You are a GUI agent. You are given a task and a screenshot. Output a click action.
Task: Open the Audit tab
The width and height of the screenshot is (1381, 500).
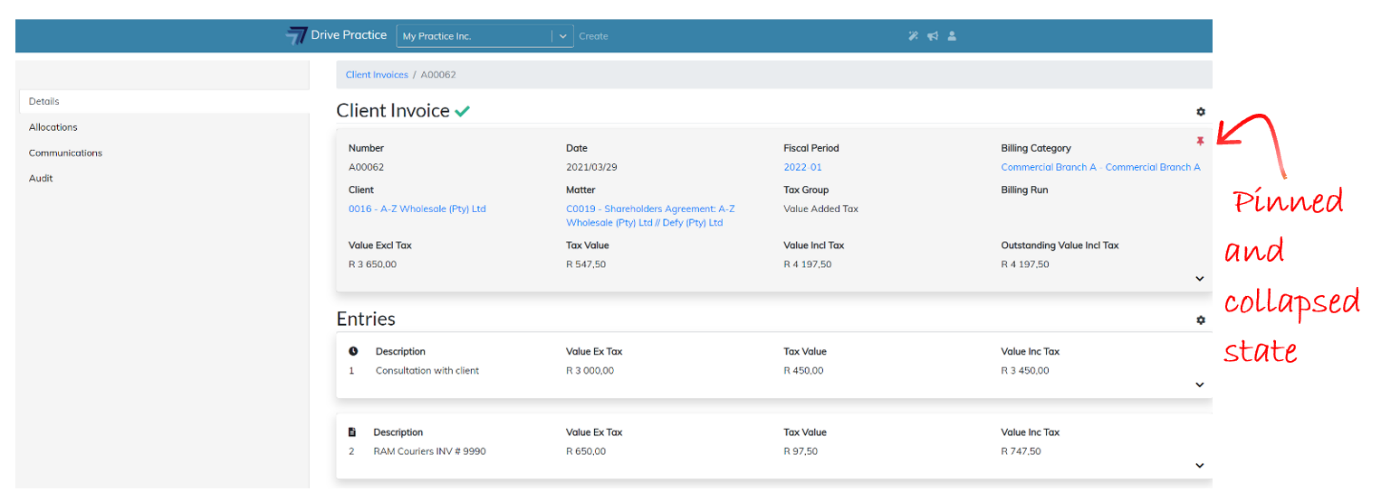click(x=41, y=178)
